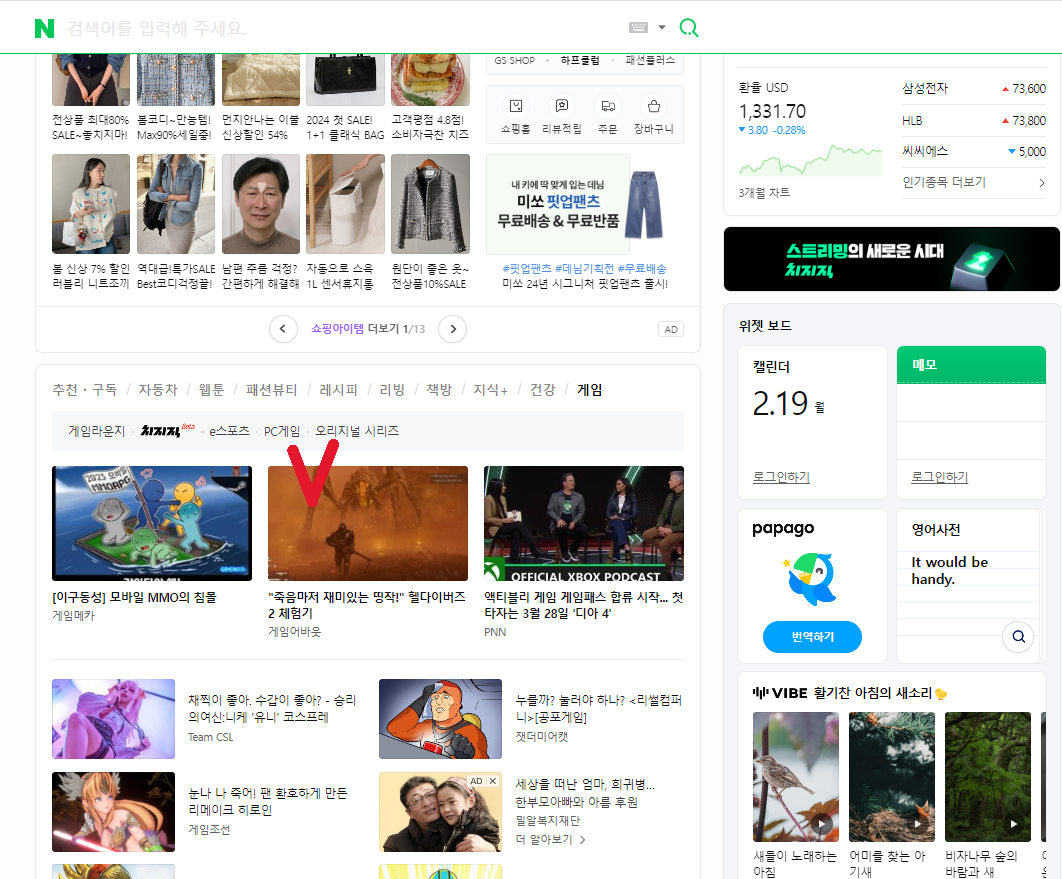Open the on-screen keyboard icon
The height and width of the screenshot is (879, 1062).
coord(638,27)
